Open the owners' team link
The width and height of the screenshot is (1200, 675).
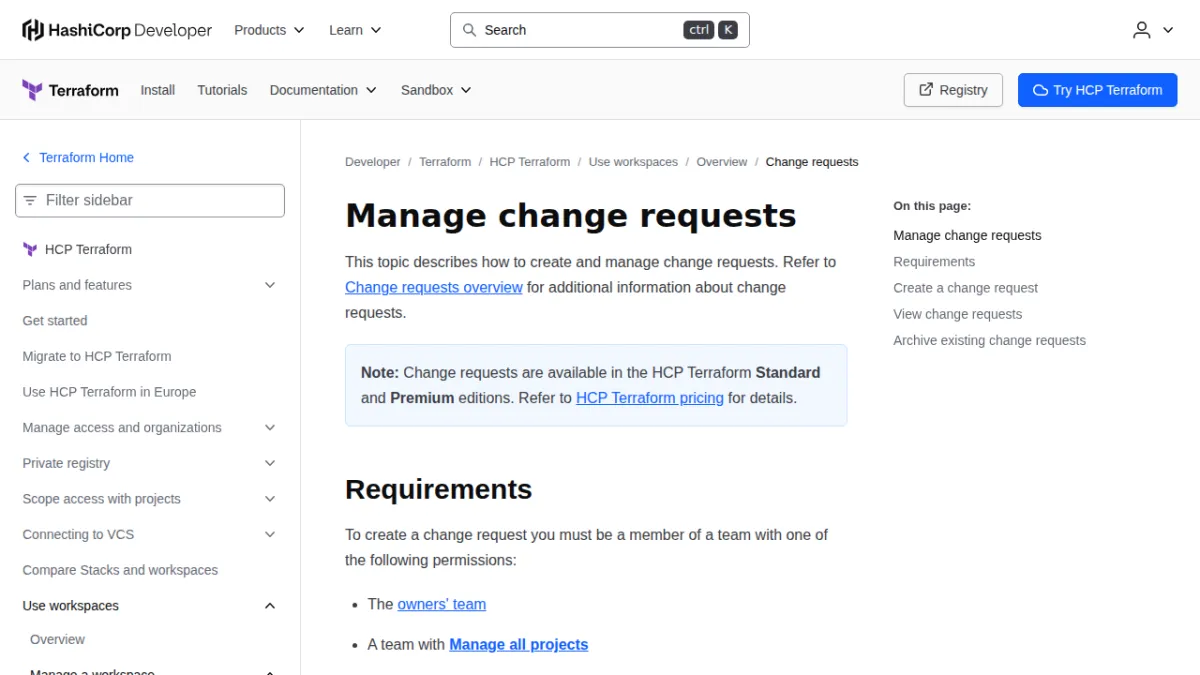click(x=442, y=604)
